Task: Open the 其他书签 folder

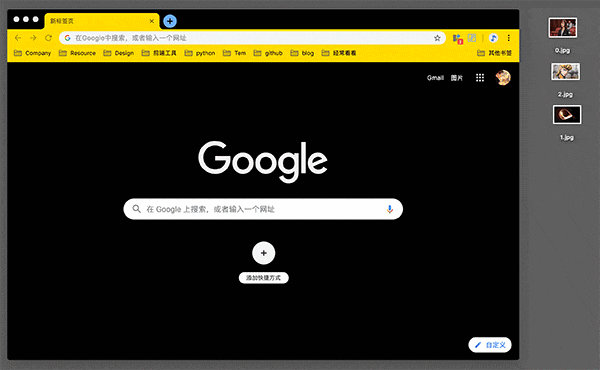Action: [494, 53]
